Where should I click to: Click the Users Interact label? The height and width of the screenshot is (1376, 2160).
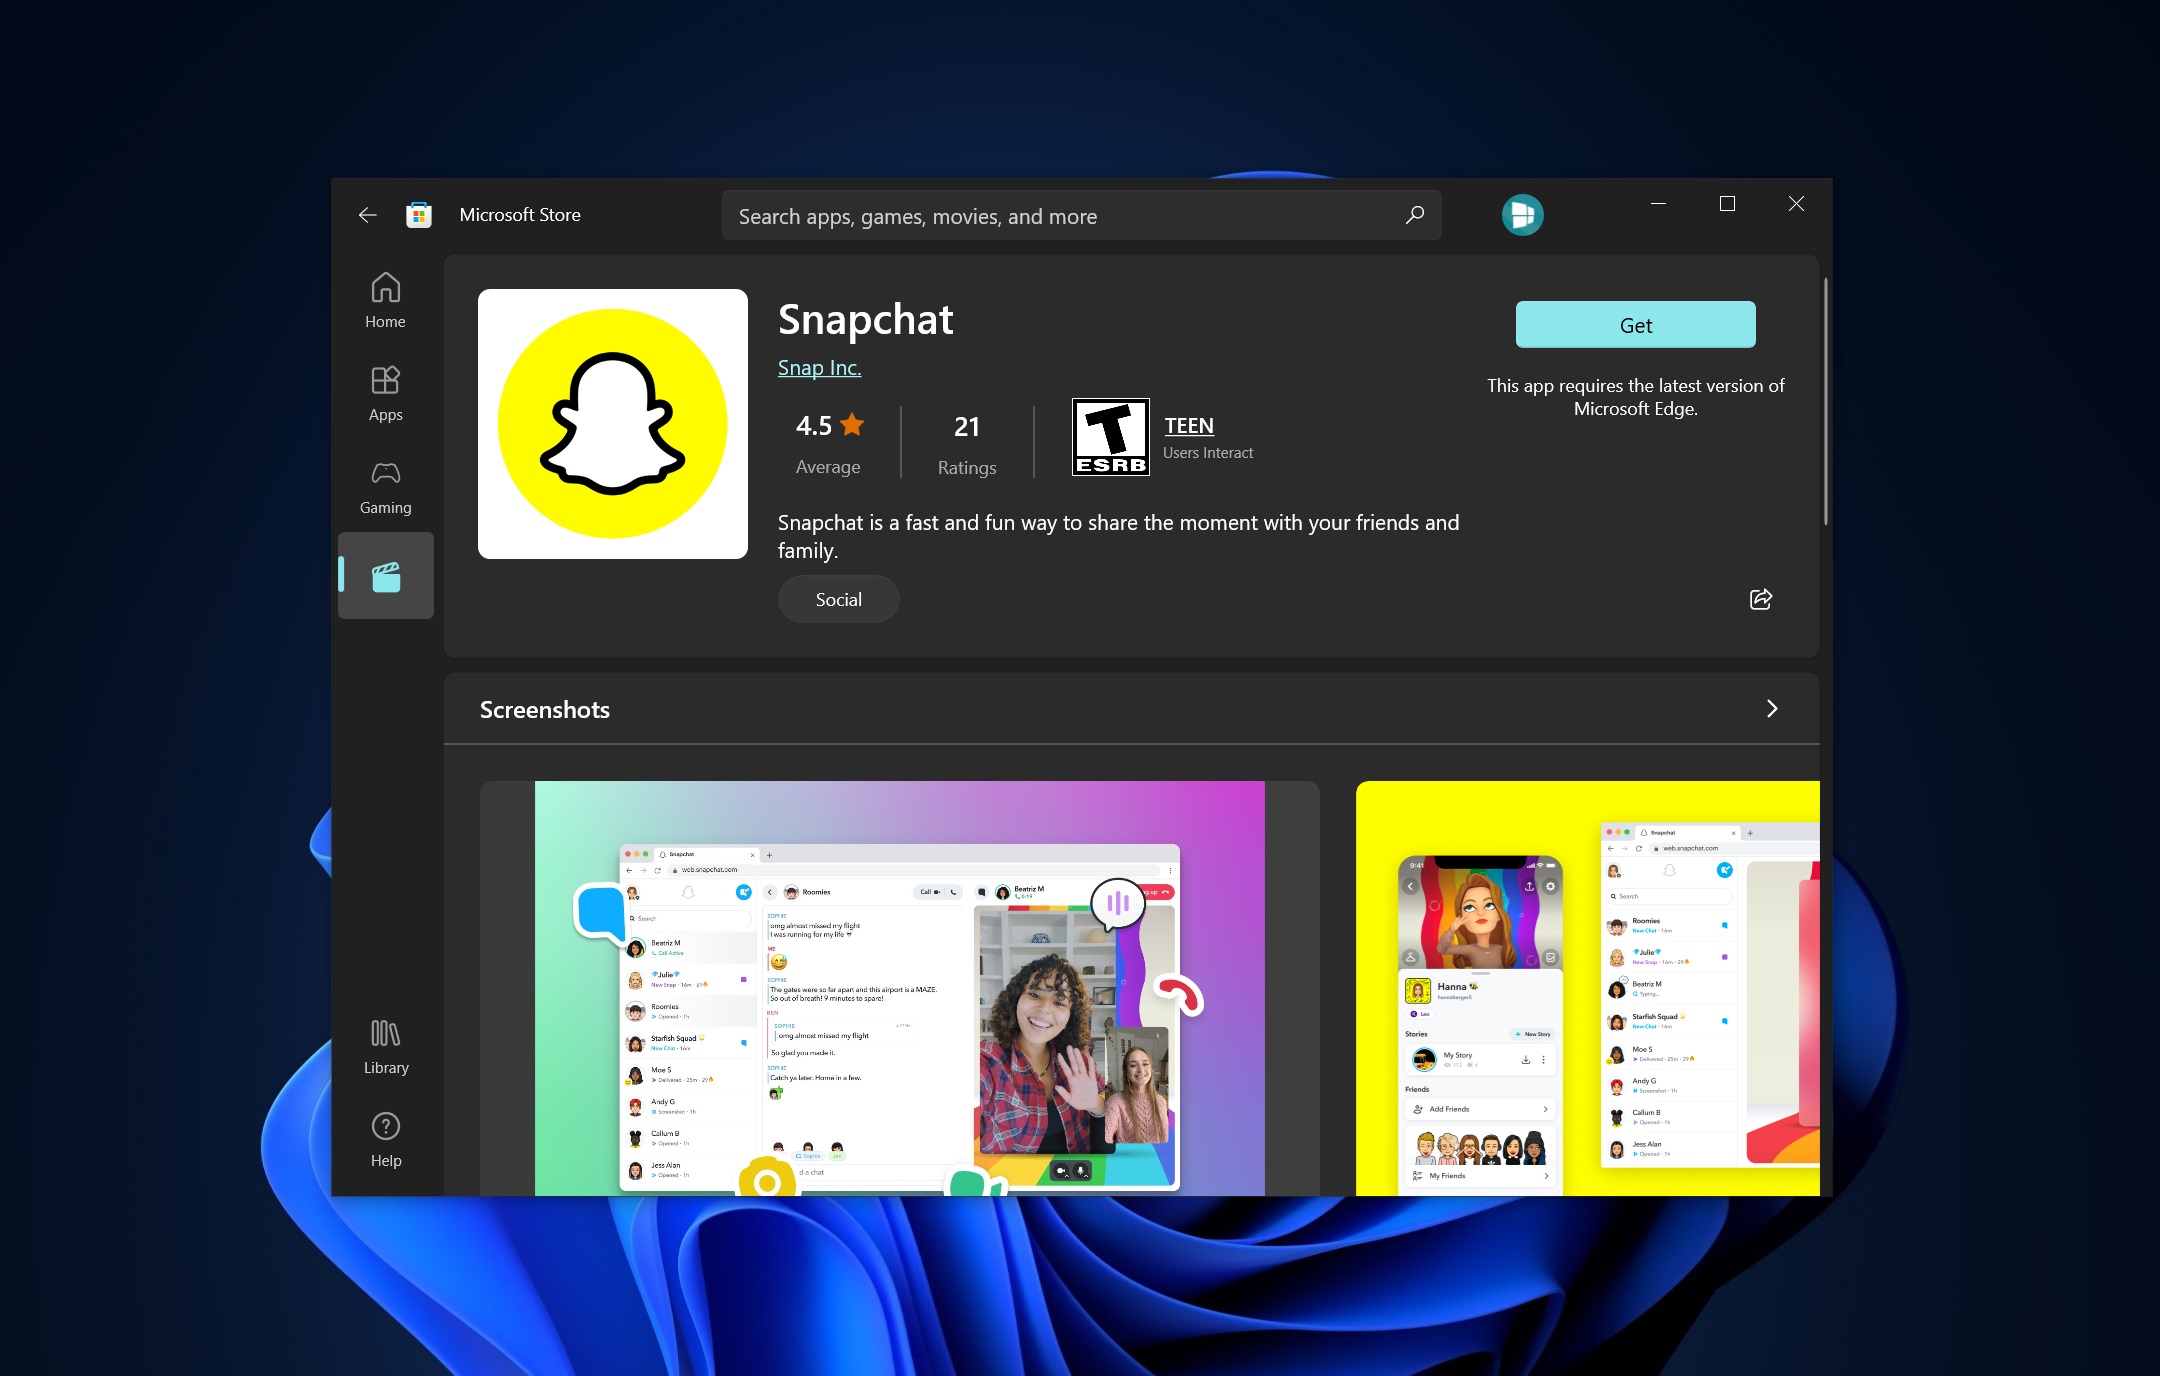(1208, 453)
